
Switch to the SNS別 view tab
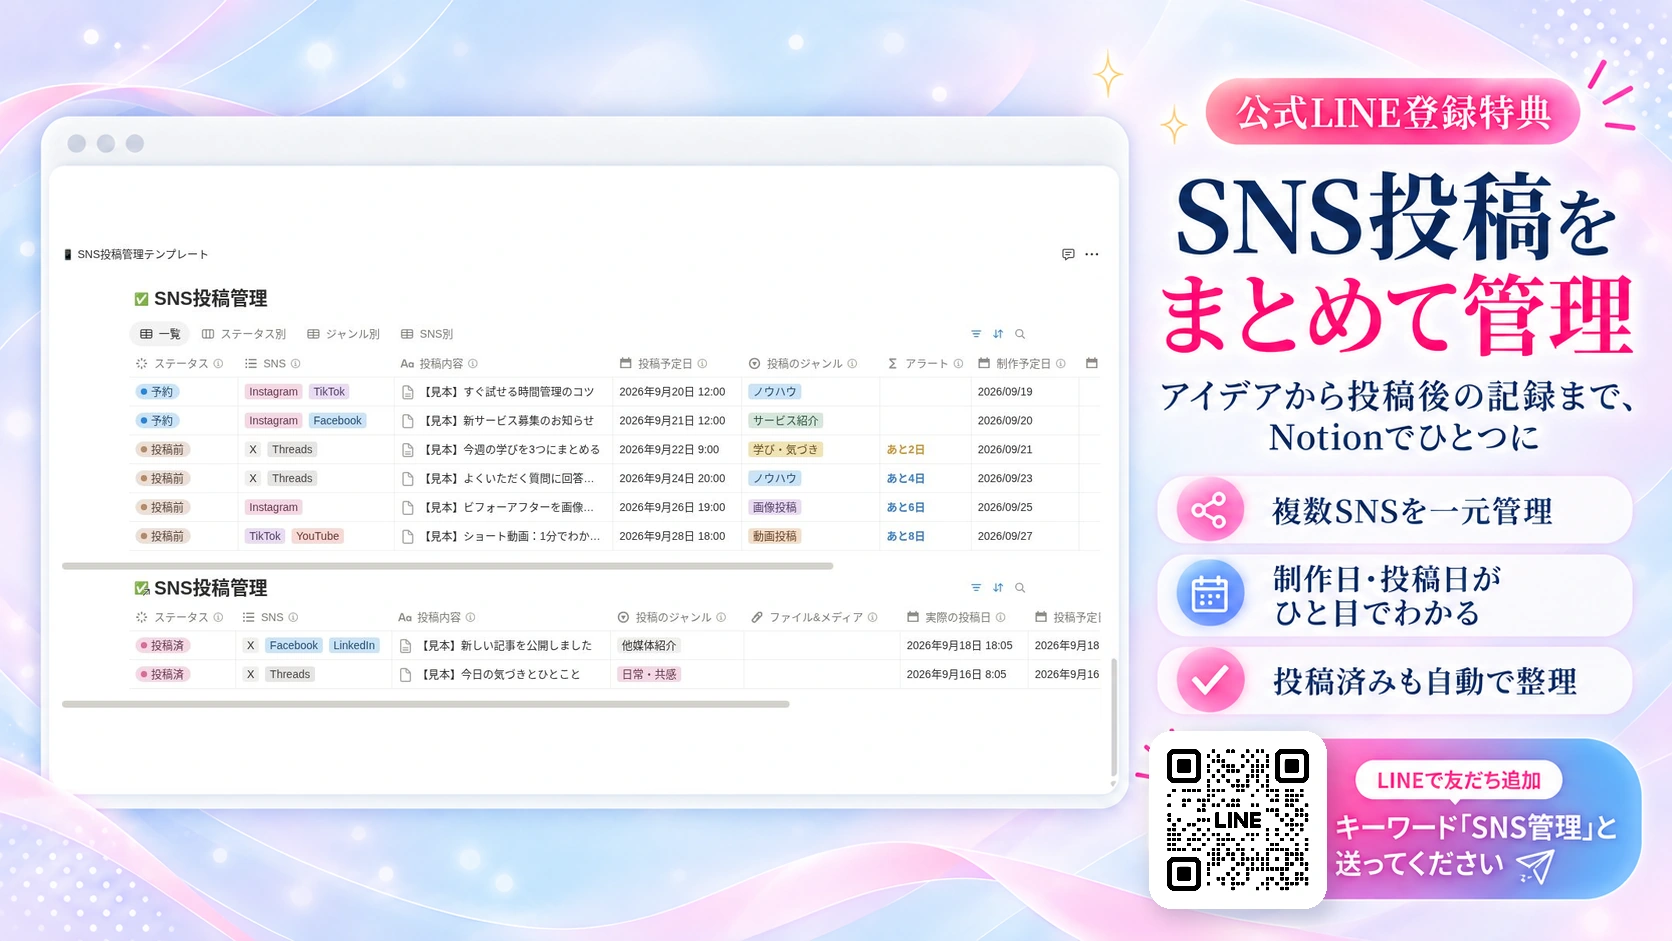(427, 334)
